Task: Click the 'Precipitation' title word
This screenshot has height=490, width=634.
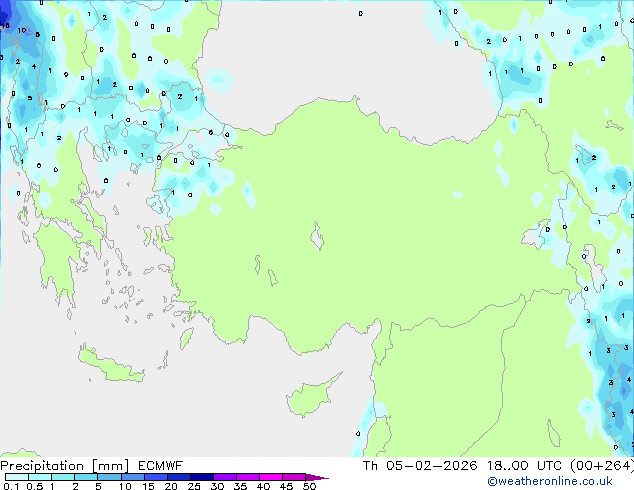Action: point(42,466)
